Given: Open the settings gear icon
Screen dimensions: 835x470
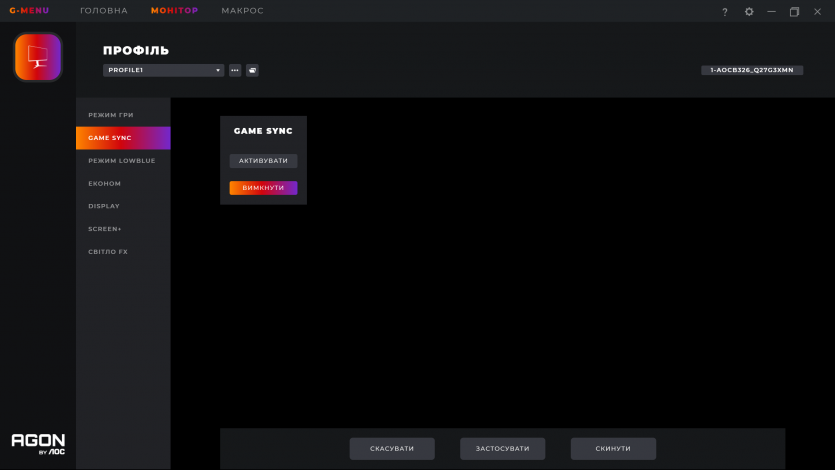Looking at the screenshot, I should coord(749,12).
